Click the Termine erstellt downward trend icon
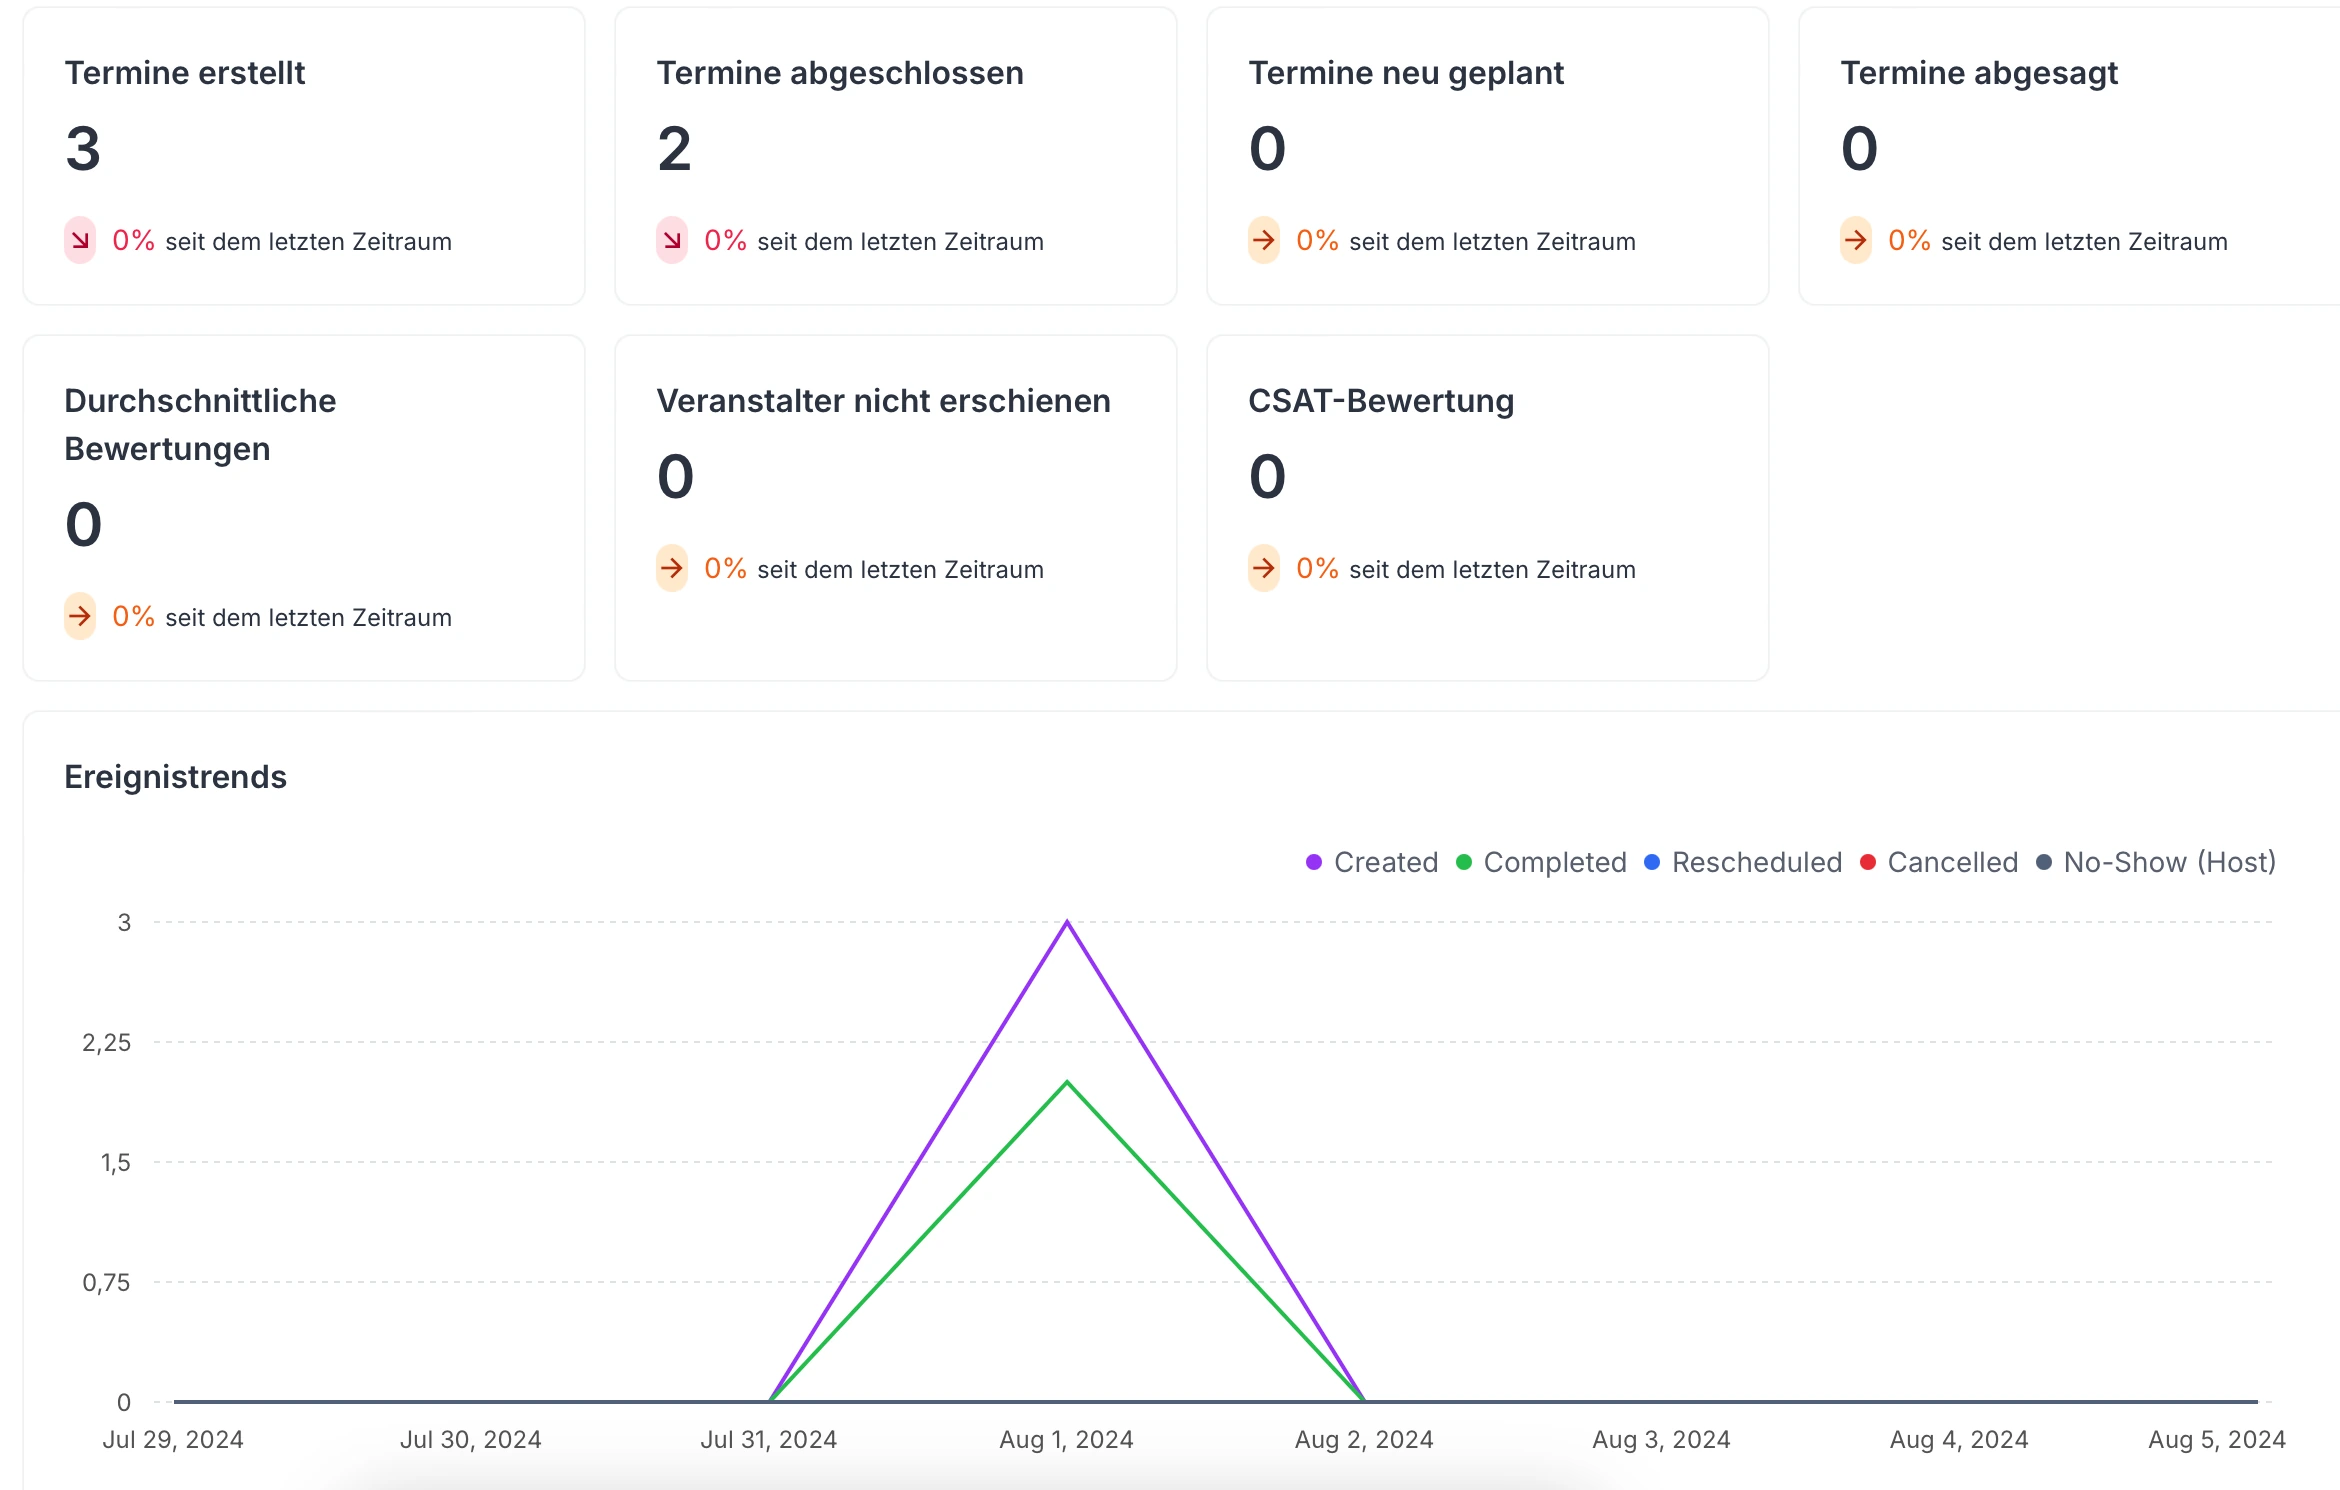 click(x=80, y=240)
